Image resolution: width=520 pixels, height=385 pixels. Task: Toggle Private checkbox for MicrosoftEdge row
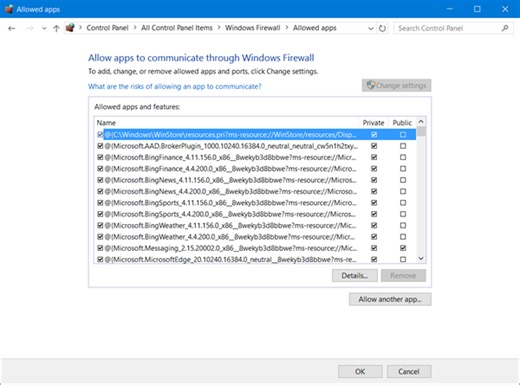coord(374,259)
